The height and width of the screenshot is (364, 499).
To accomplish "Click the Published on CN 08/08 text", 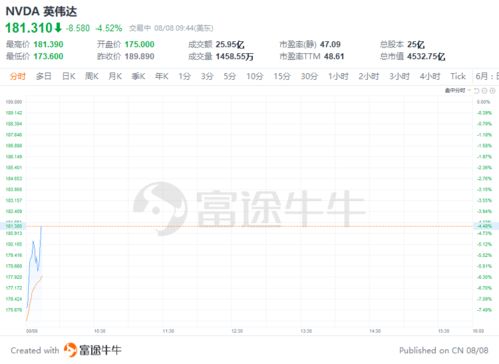I will click(444, 350).
